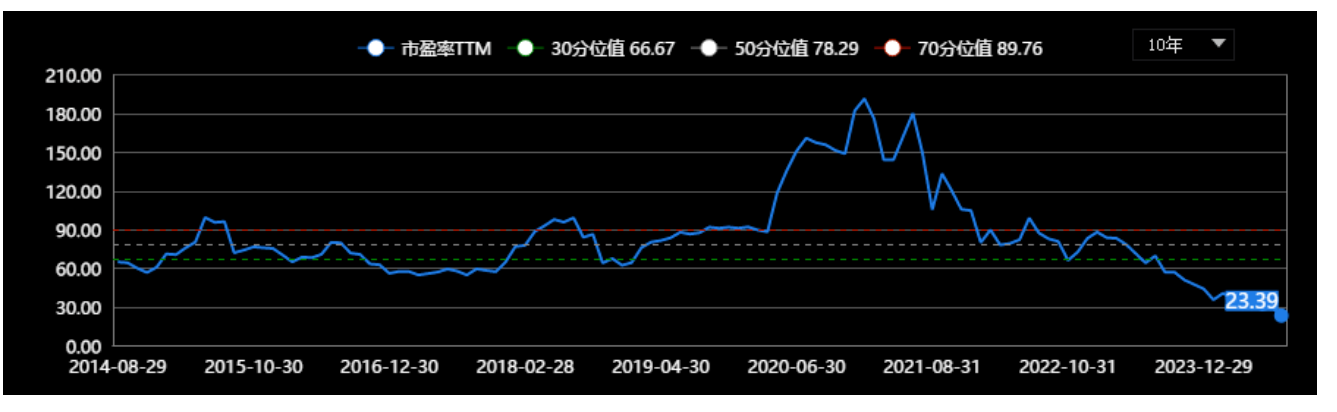Click the 150.00 y-axis label
Screen dimensions: 1337x412
(75, 153)
